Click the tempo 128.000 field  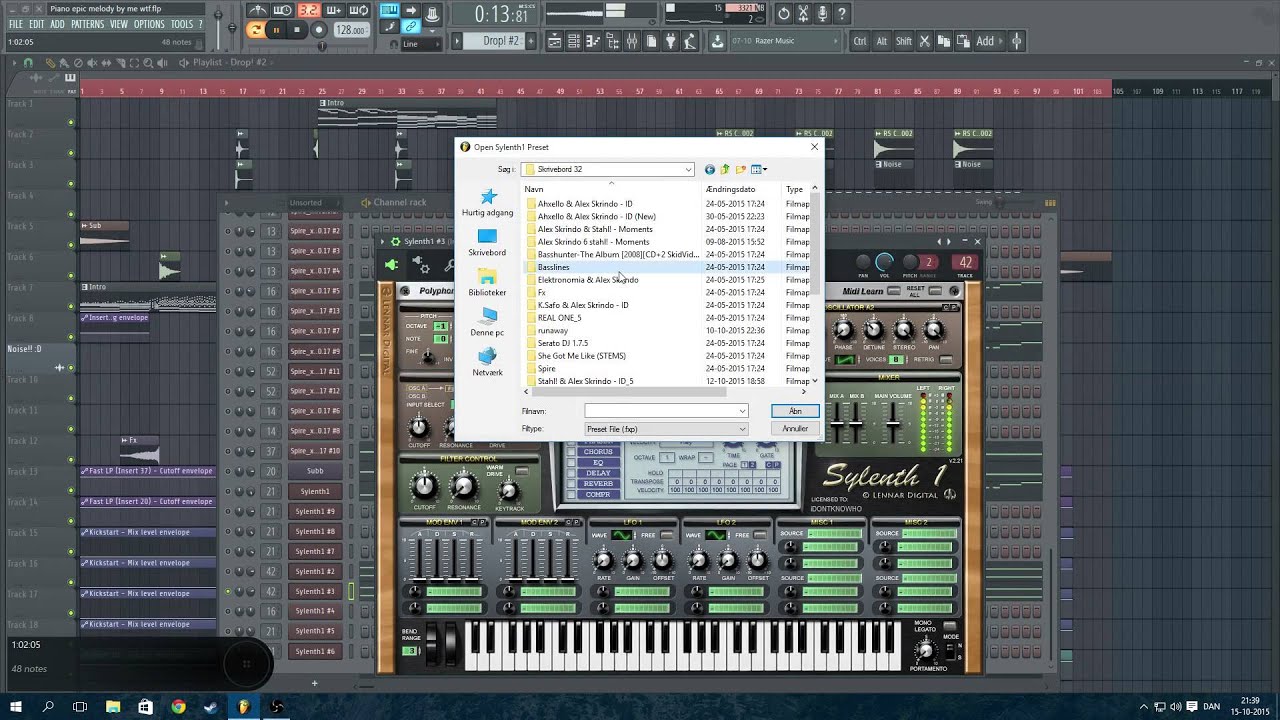click(x=351, y=30)
